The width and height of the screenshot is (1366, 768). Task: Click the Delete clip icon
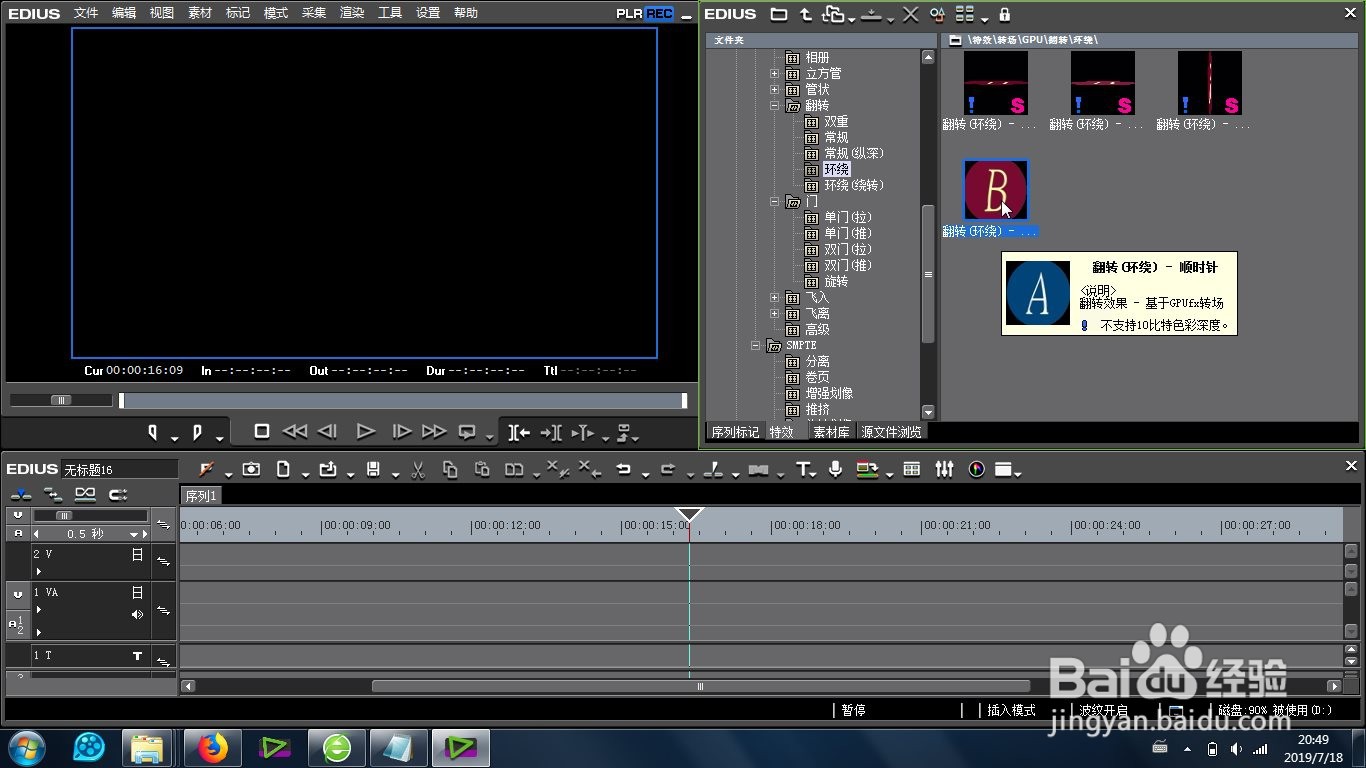[556, 469]
